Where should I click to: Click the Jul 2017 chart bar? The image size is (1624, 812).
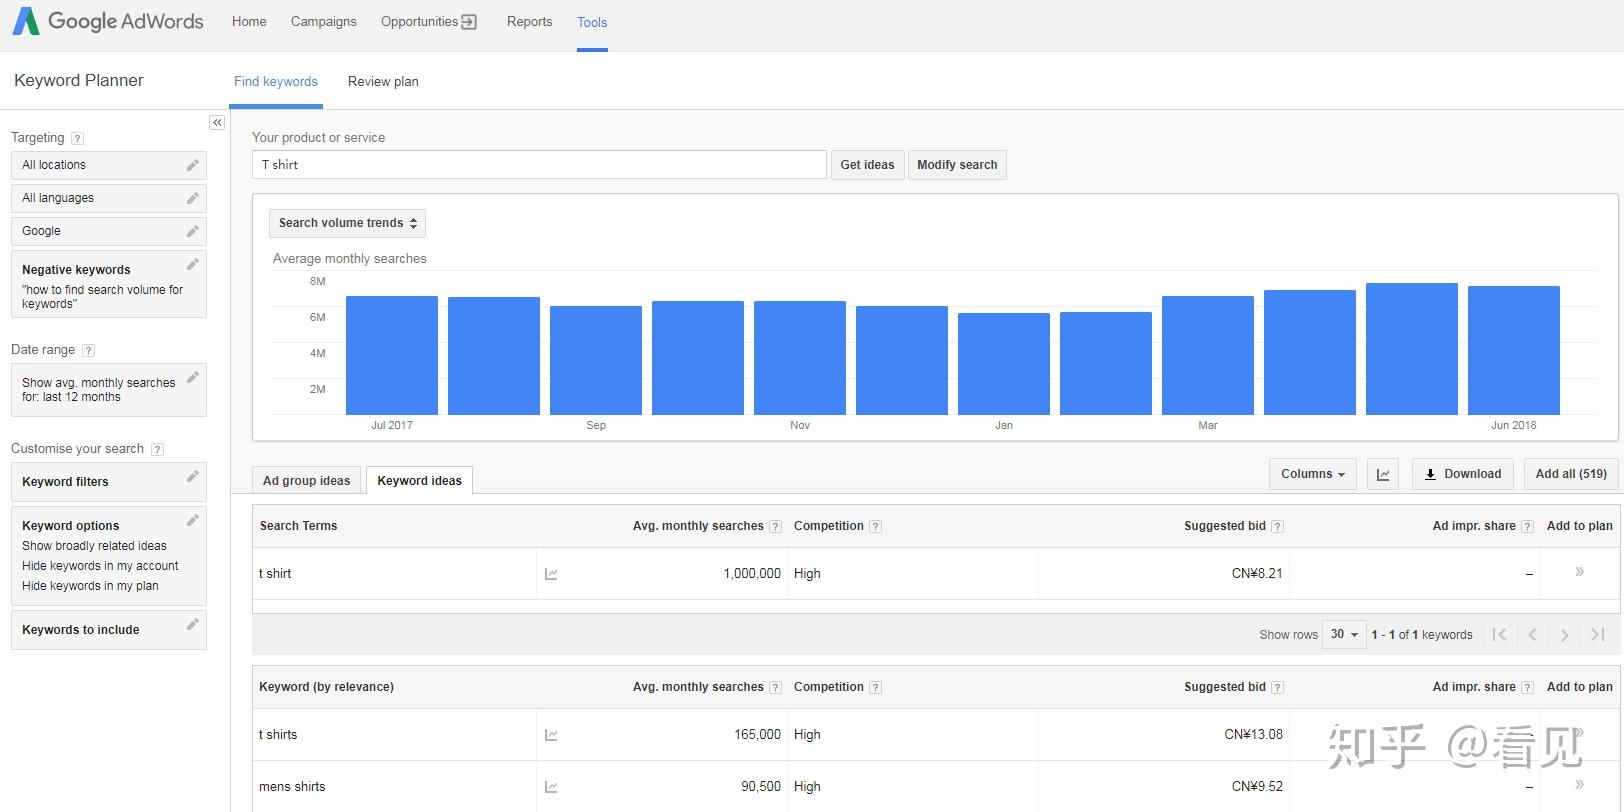point(392,355)
